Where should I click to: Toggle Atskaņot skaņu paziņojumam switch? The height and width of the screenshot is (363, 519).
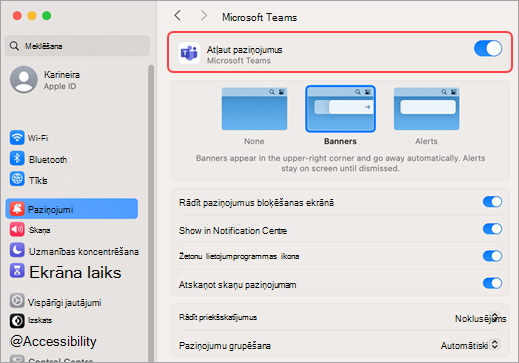pyautogui.click(x=492, y=283)
